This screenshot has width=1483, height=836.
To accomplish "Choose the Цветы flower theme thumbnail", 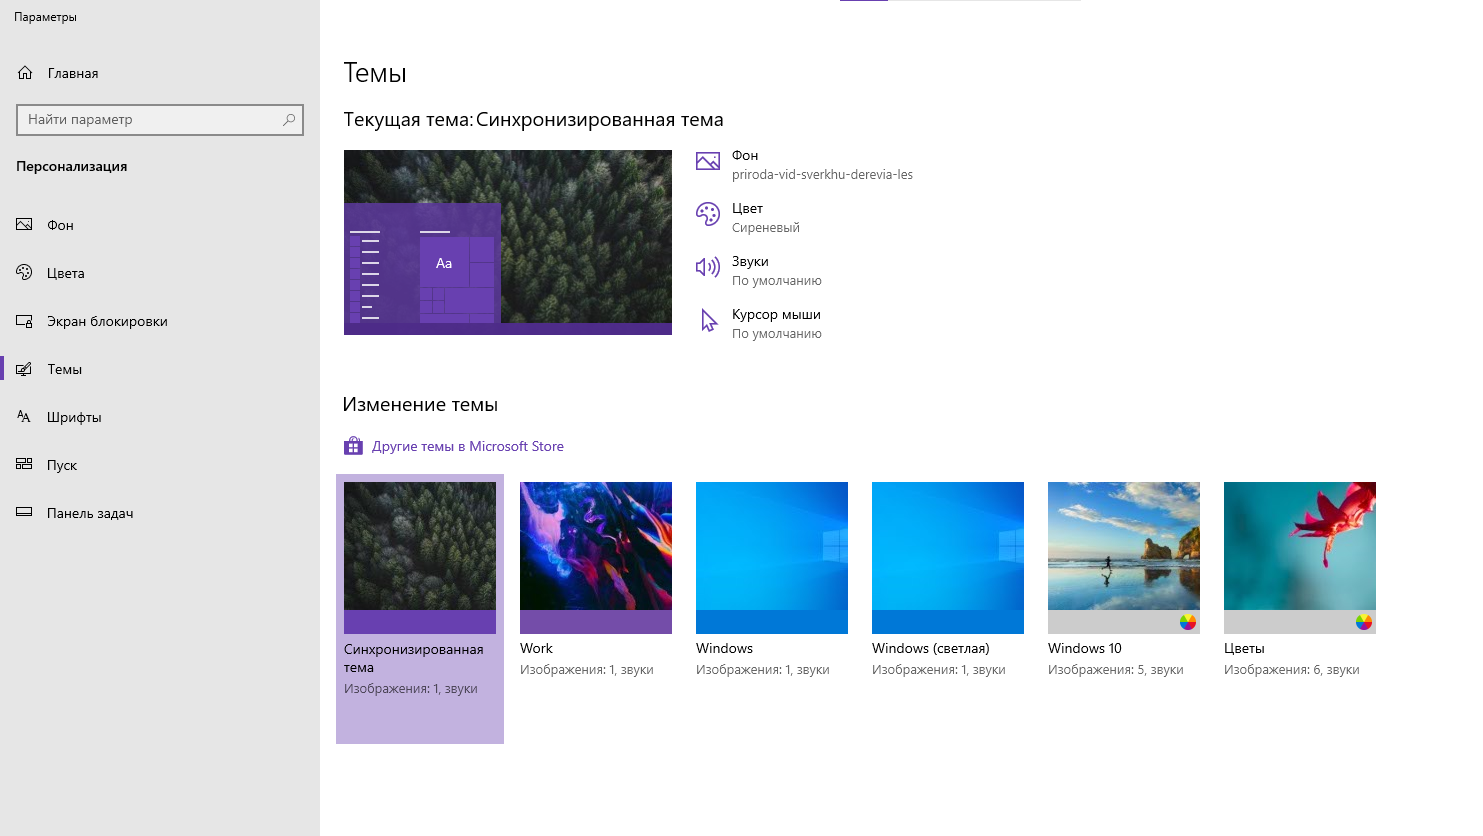I will (1300, 557).
